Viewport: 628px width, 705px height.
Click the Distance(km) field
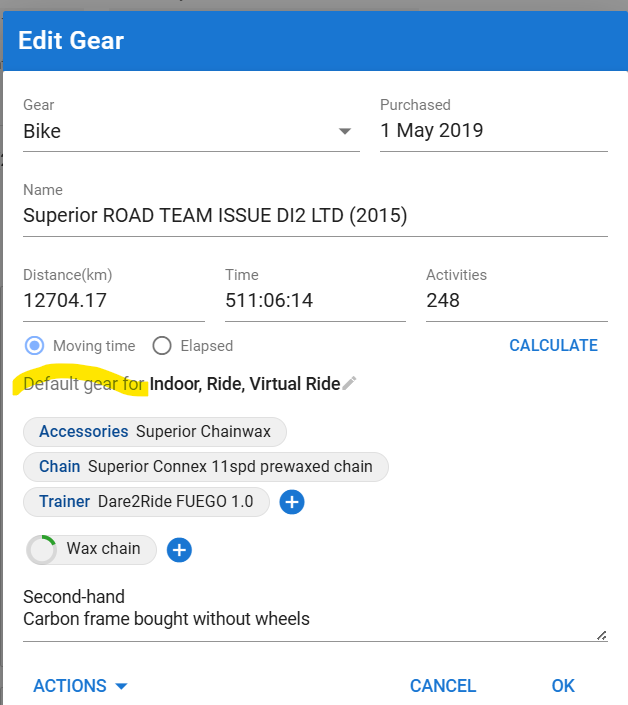coord(114,300)
